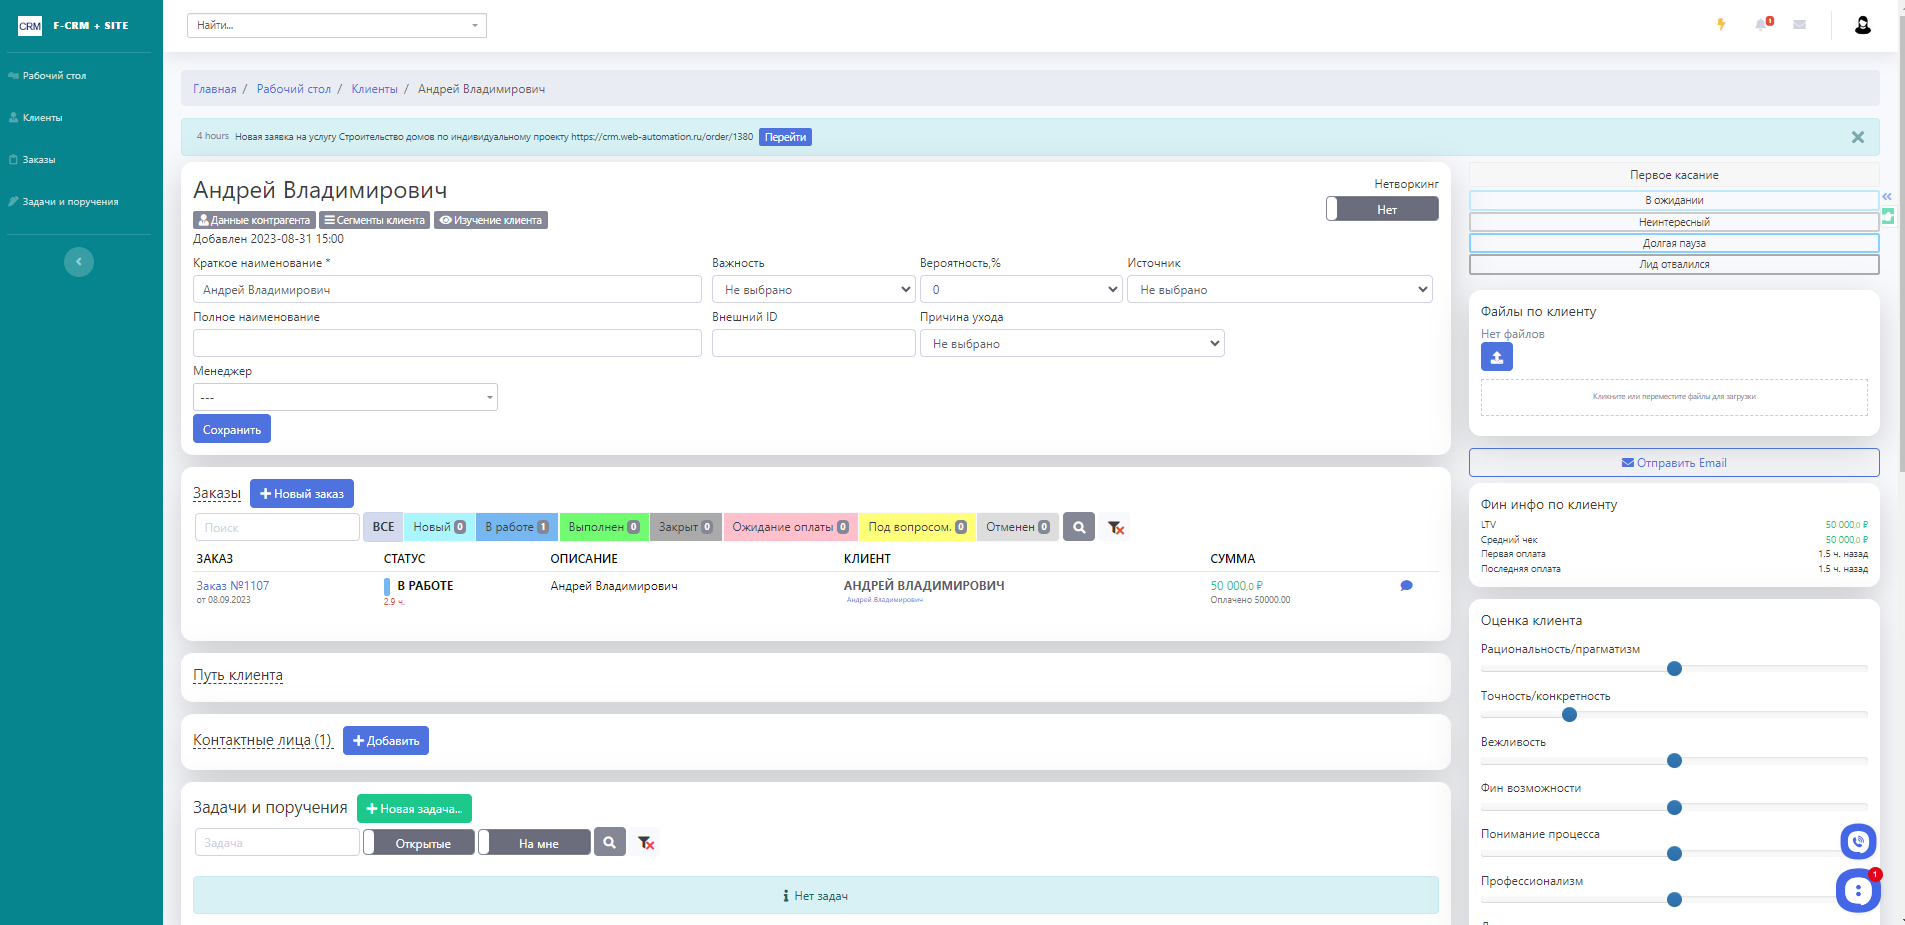The height and width of the screenshot is (925, 1905).
Task: Click the Новый заказ button
Action: click(301, 494)
